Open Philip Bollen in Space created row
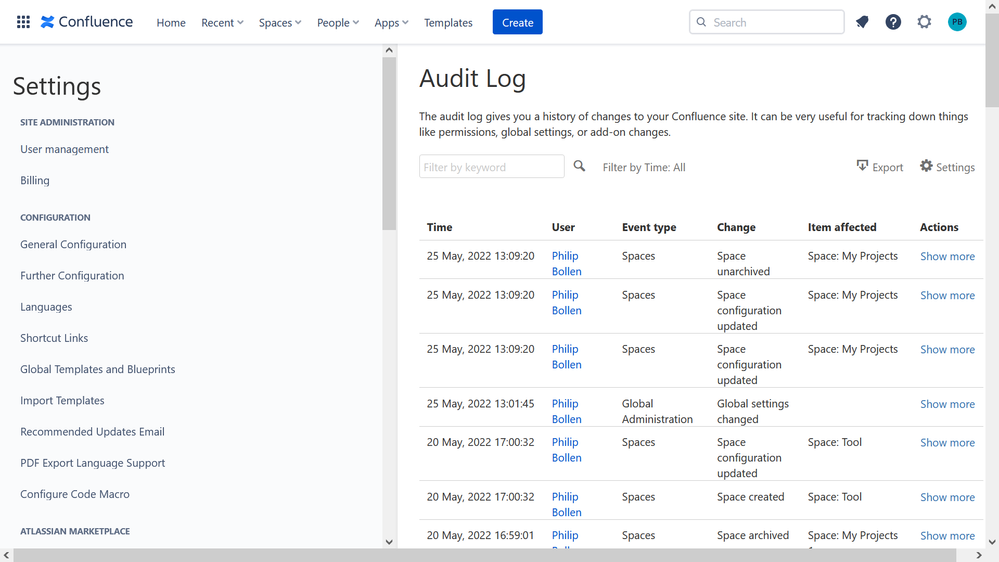999x562 pixels. click(x=566, y=504)
